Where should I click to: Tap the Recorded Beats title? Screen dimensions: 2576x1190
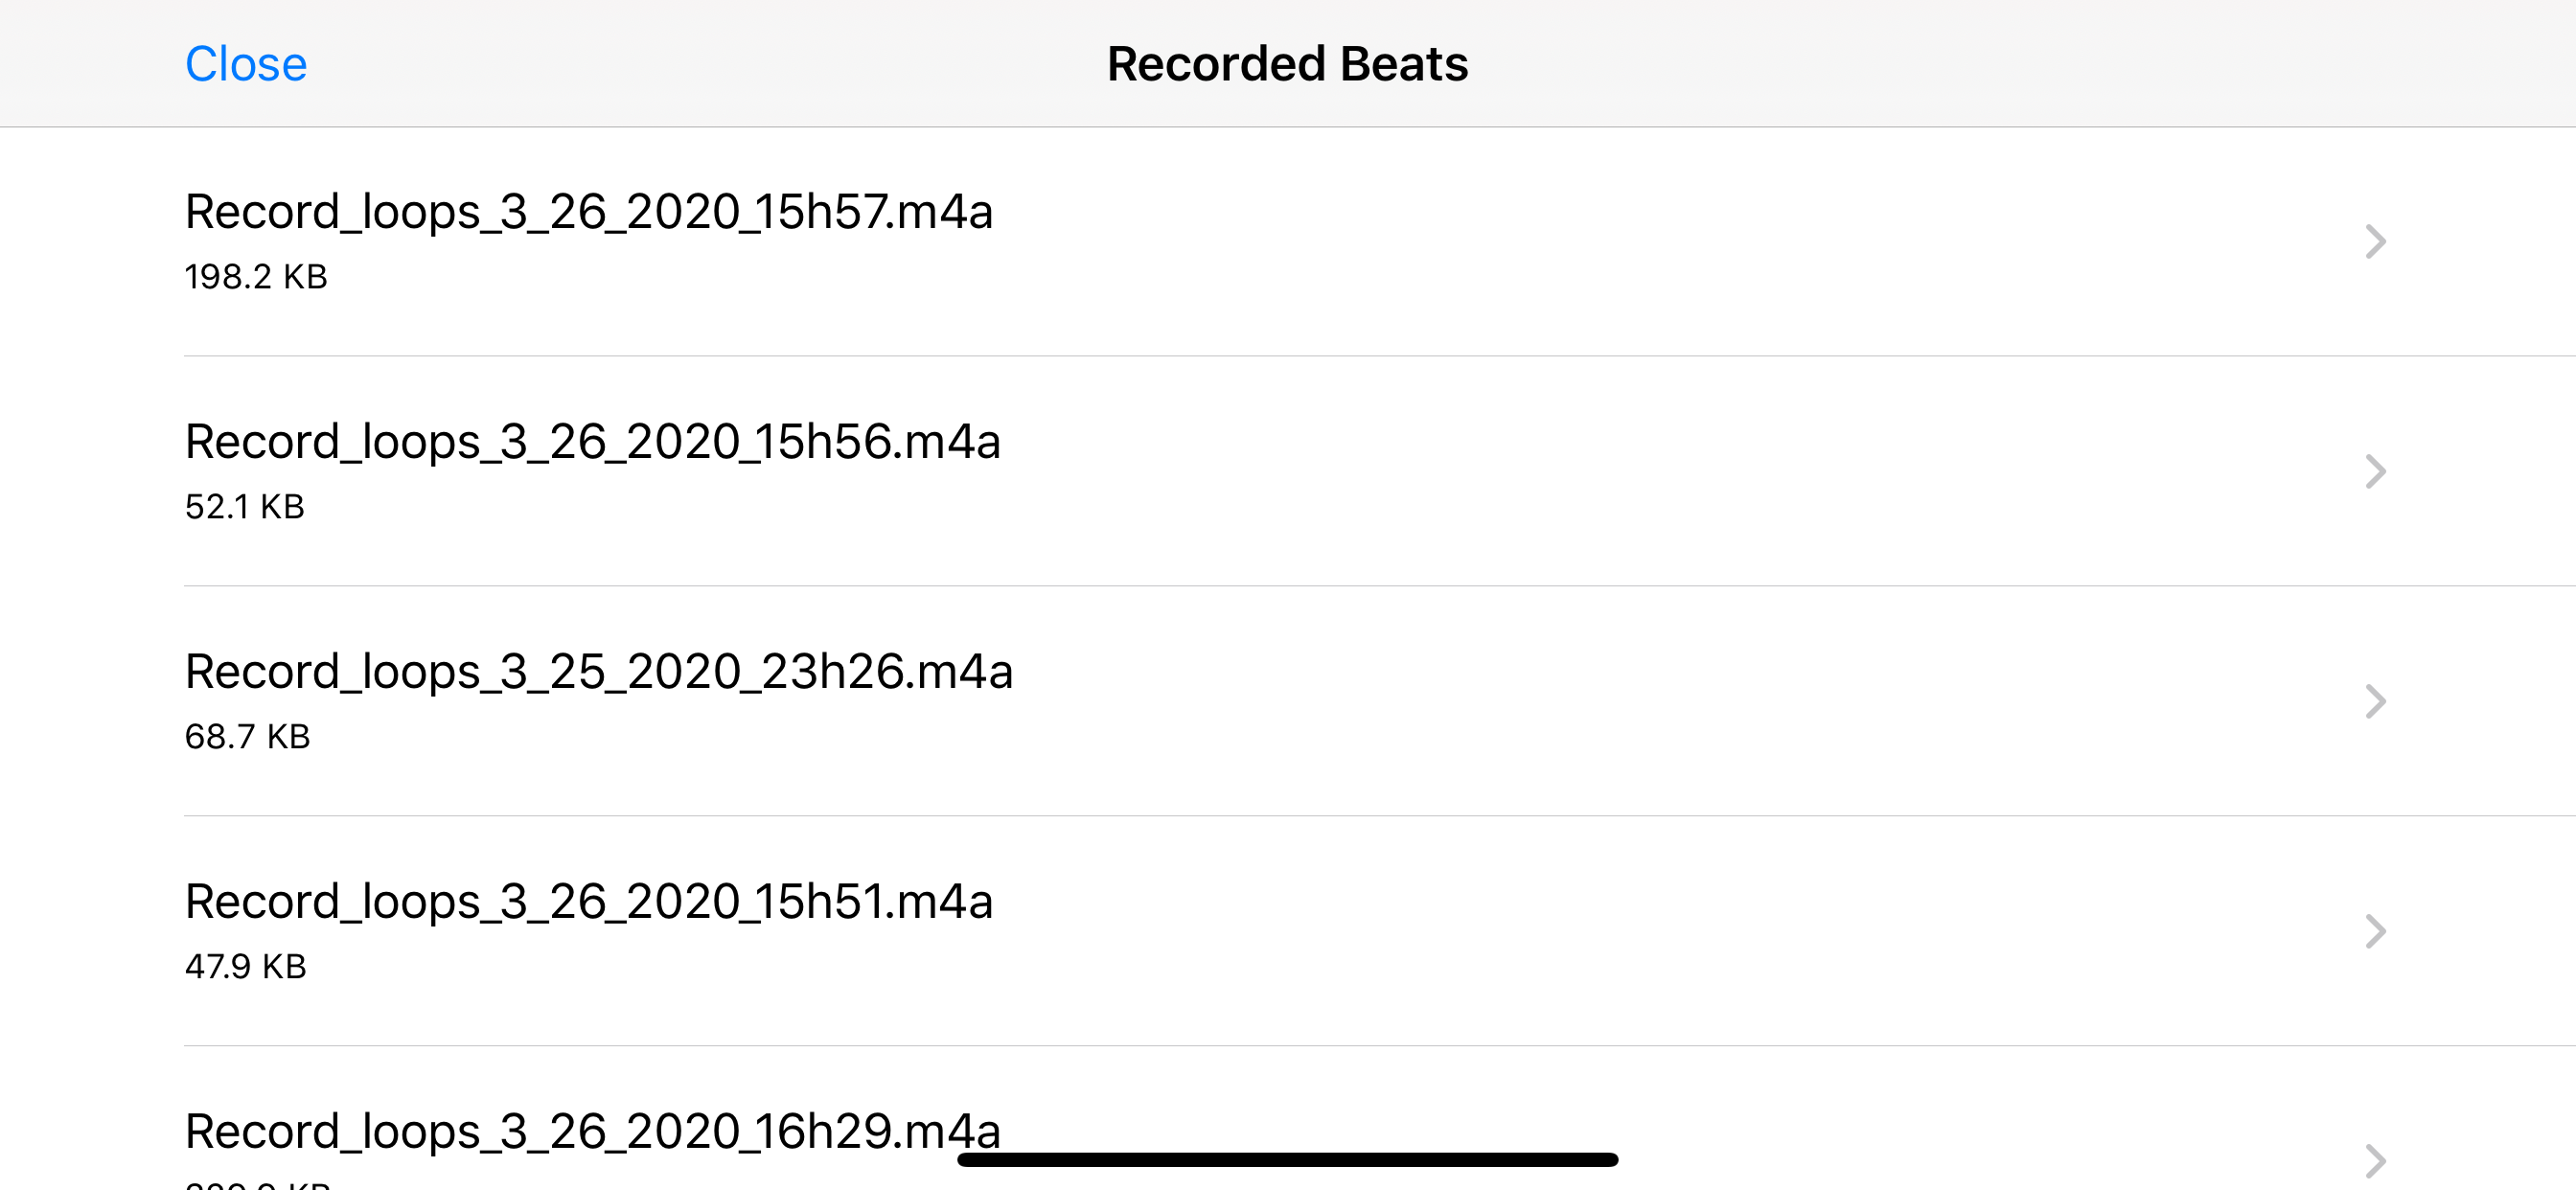click(1288, 63)
